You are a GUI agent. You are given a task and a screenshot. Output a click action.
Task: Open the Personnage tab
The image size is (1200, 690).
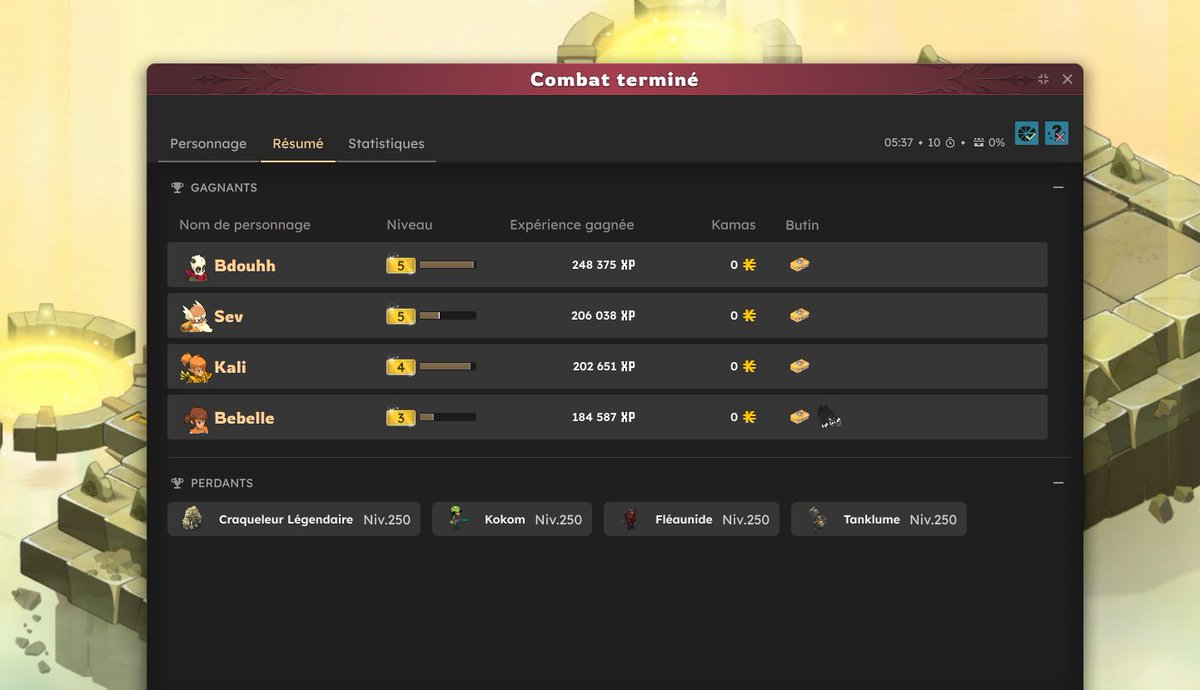click(x=208, y=144)
